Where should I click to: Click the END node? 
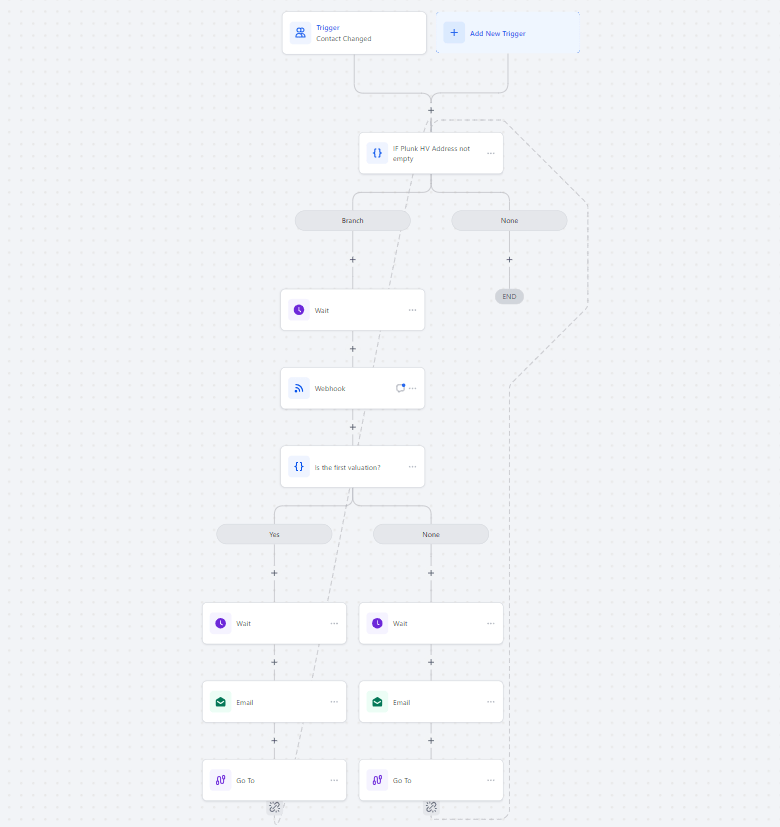(x=509, y=297)
